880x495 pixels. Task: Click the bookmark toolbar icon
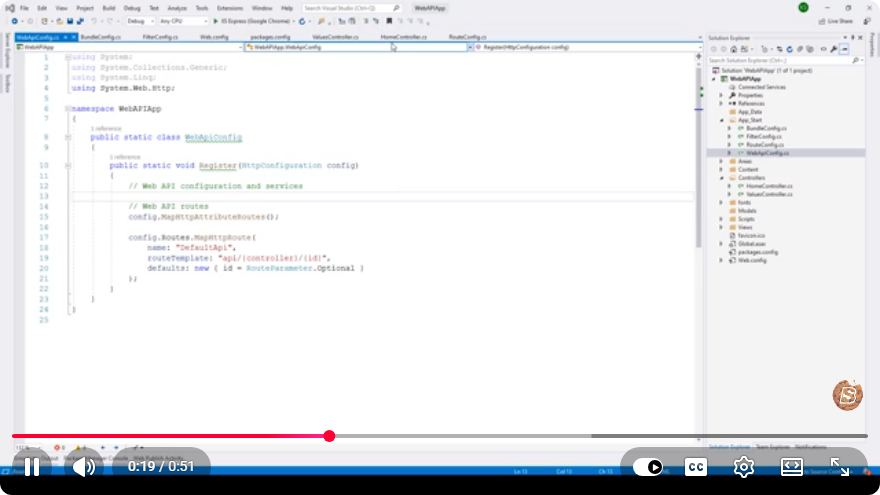(389, 21)
